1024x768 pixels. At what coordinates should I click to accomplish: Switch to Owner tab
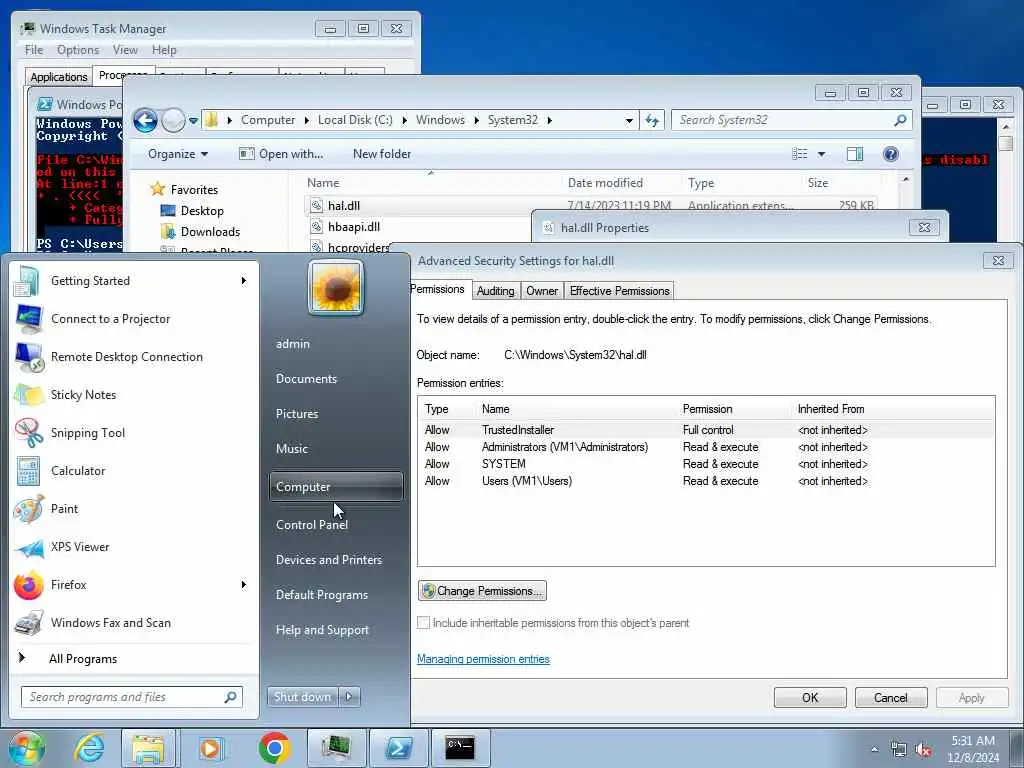pos(542,291)
